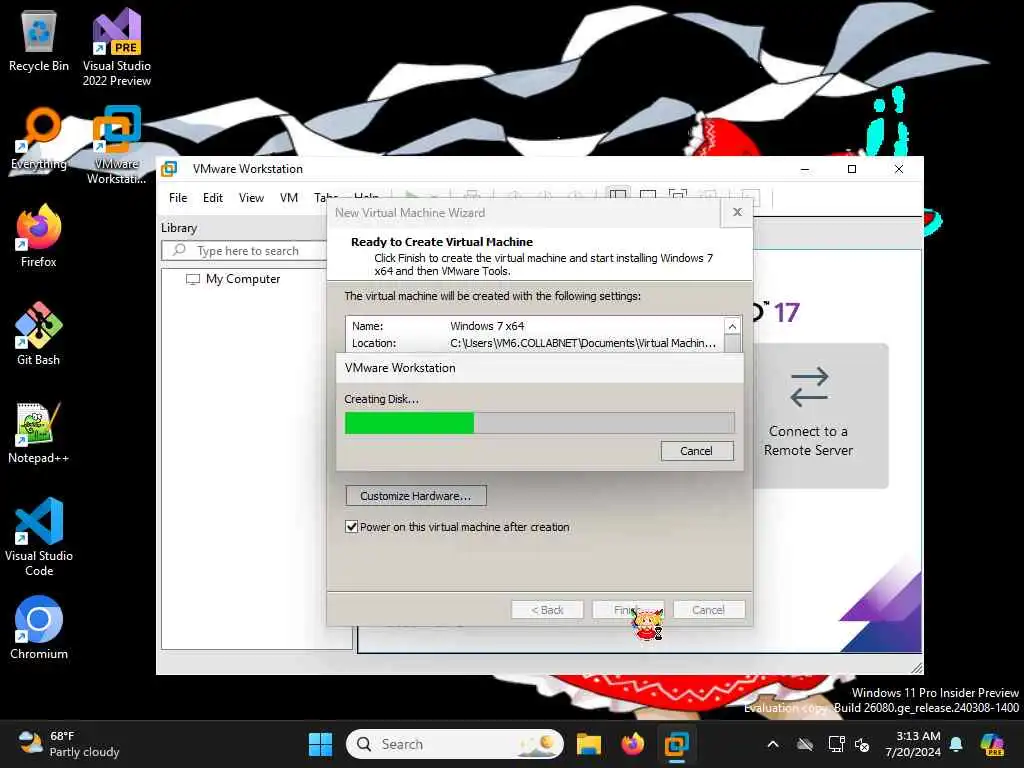Screen dimensions: 1024x768
Task: Open the Everything desktop shortcut
Action: 39,138
